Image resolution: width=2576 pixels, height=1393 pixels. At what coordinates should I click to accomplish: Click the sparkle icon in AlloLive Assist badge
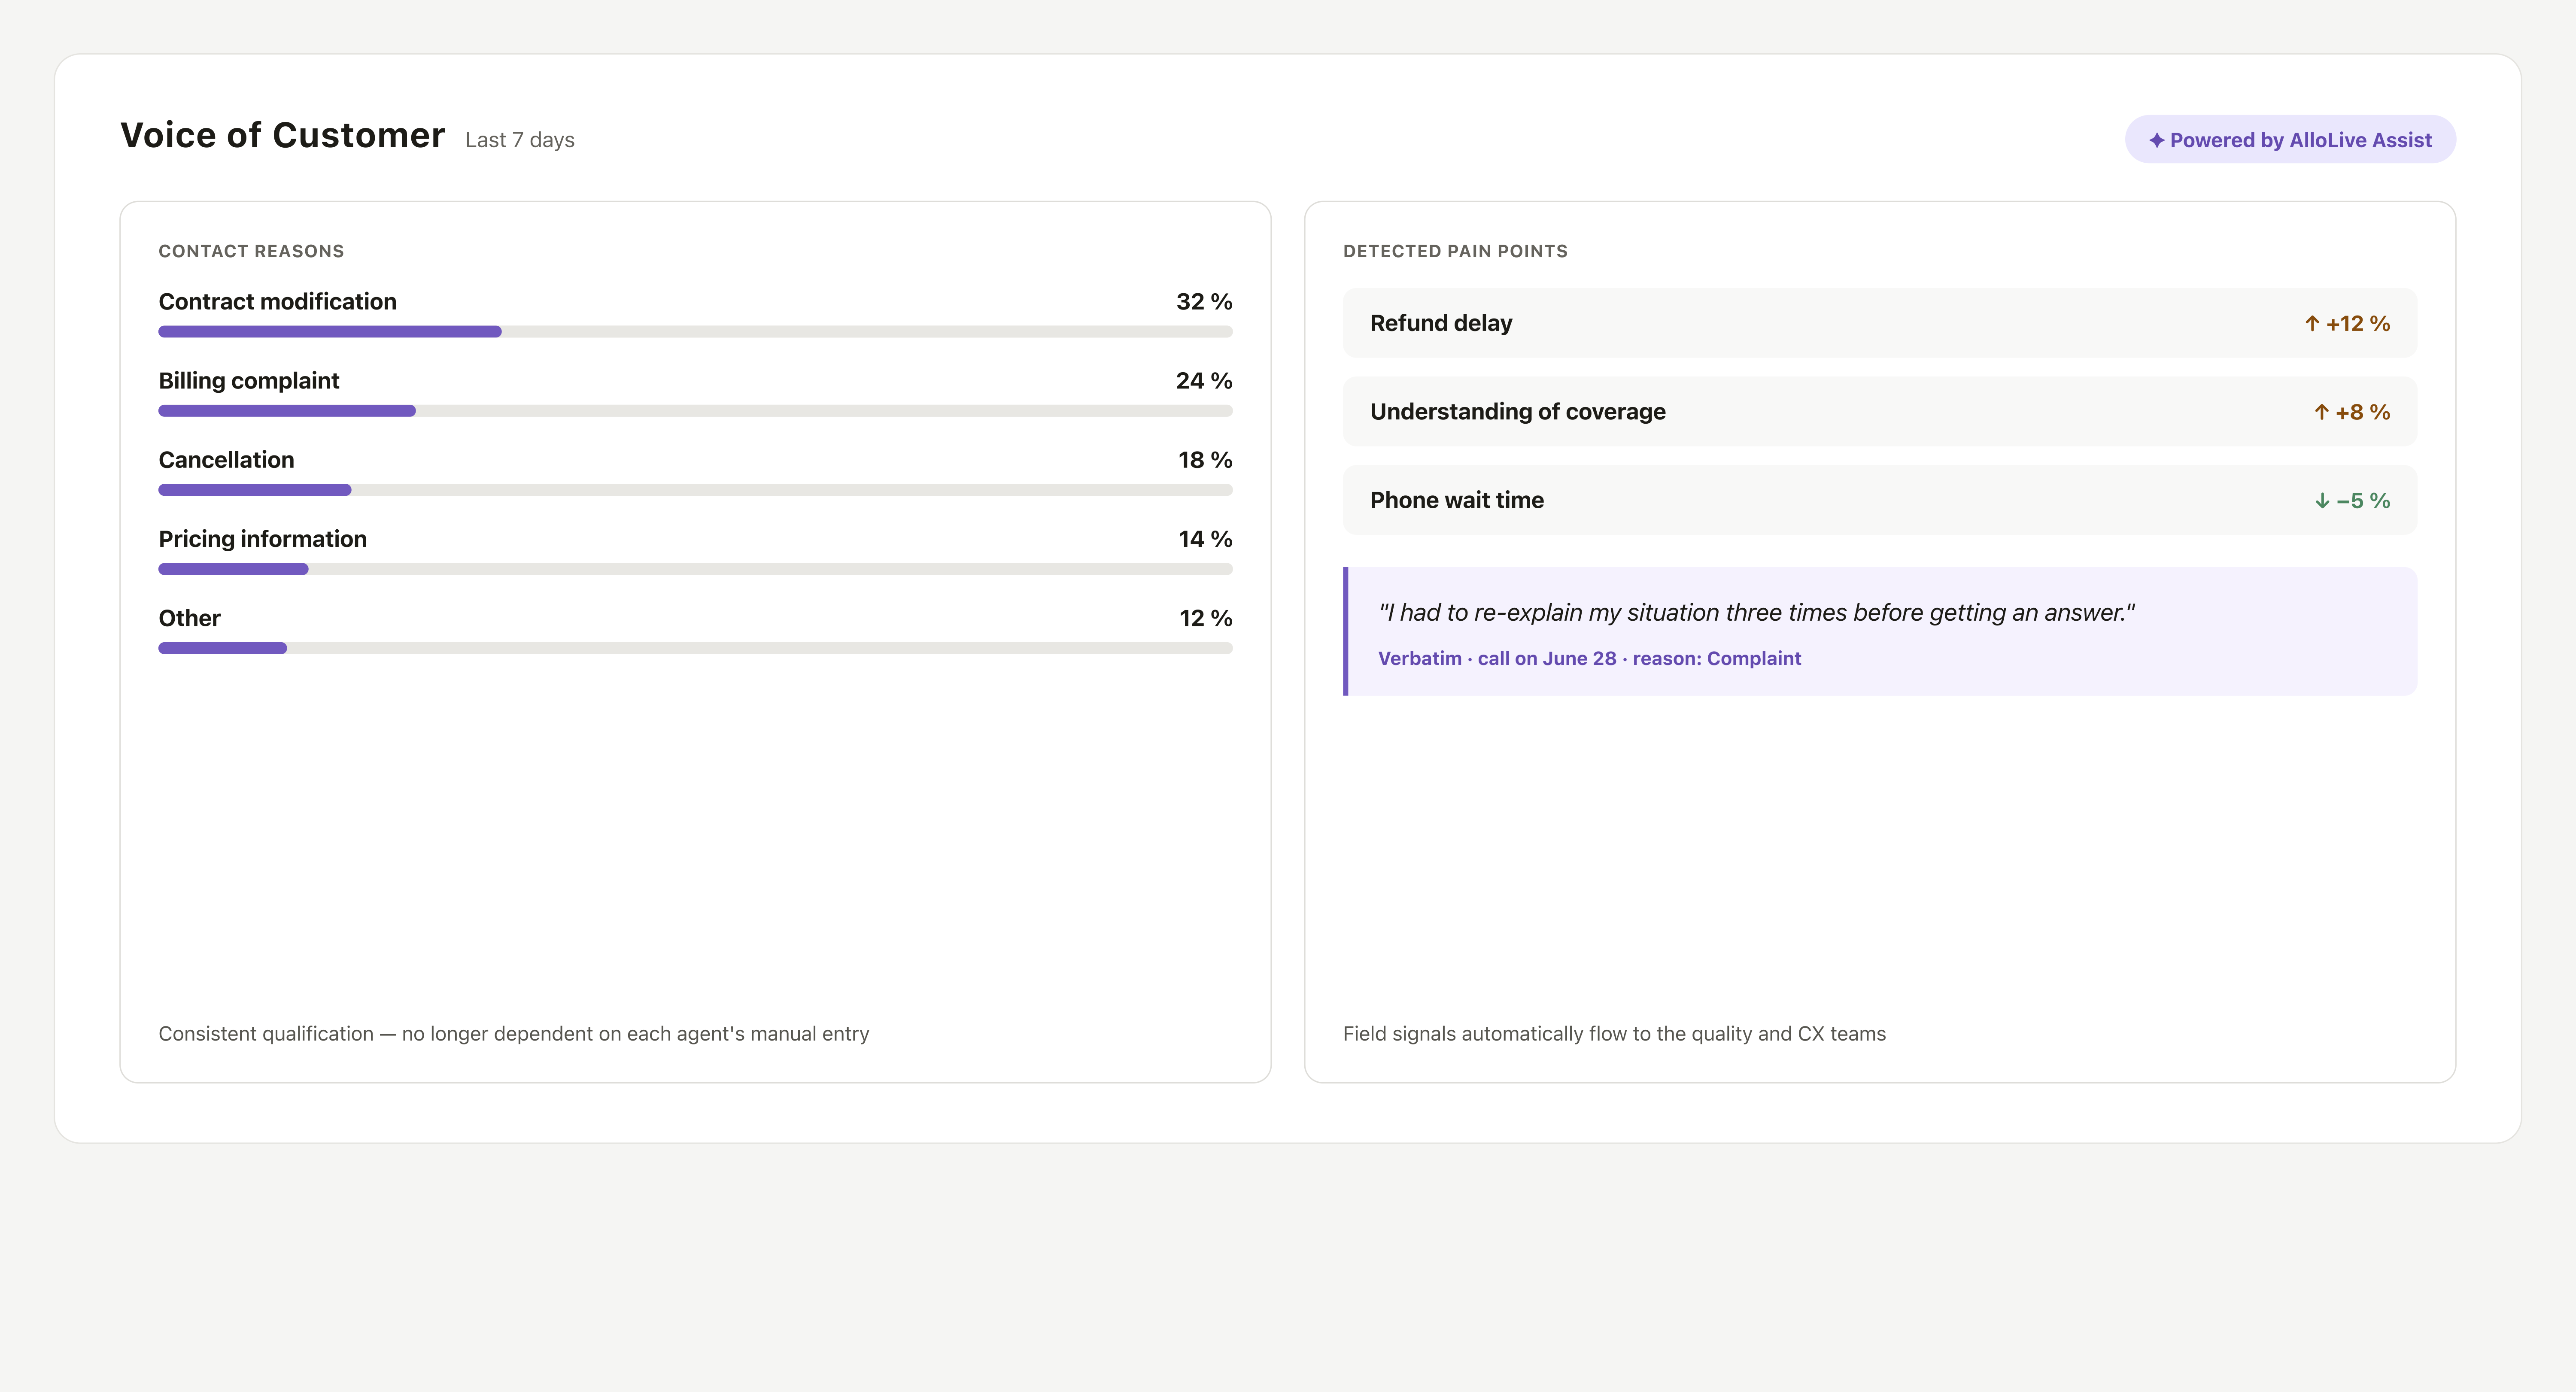(x=2156, y=140)
